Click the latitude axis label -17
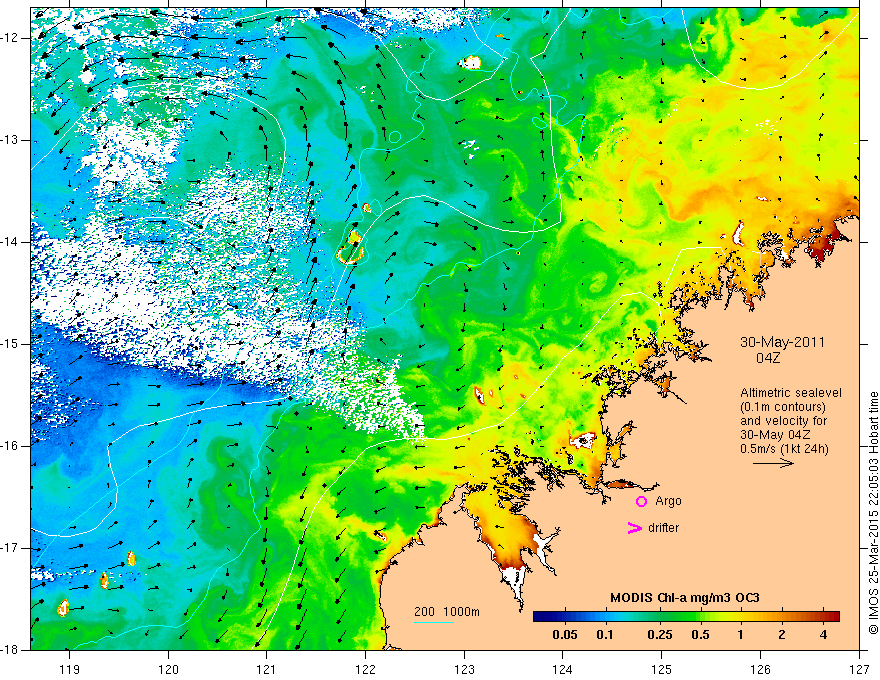The width and height of the screenshot is (880, 680). point(11,548)
